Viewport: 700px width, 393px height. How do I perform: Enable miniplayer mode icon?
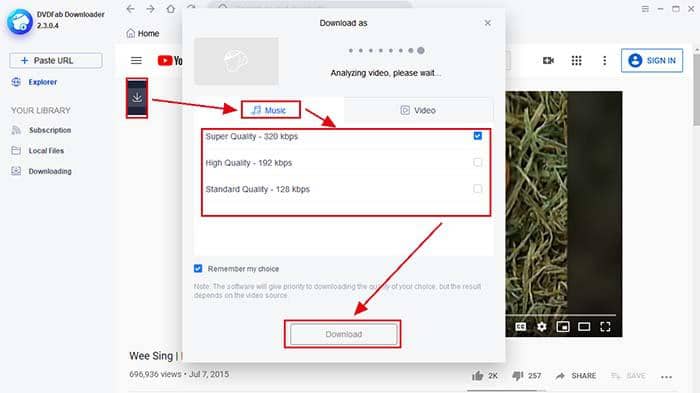562,327
